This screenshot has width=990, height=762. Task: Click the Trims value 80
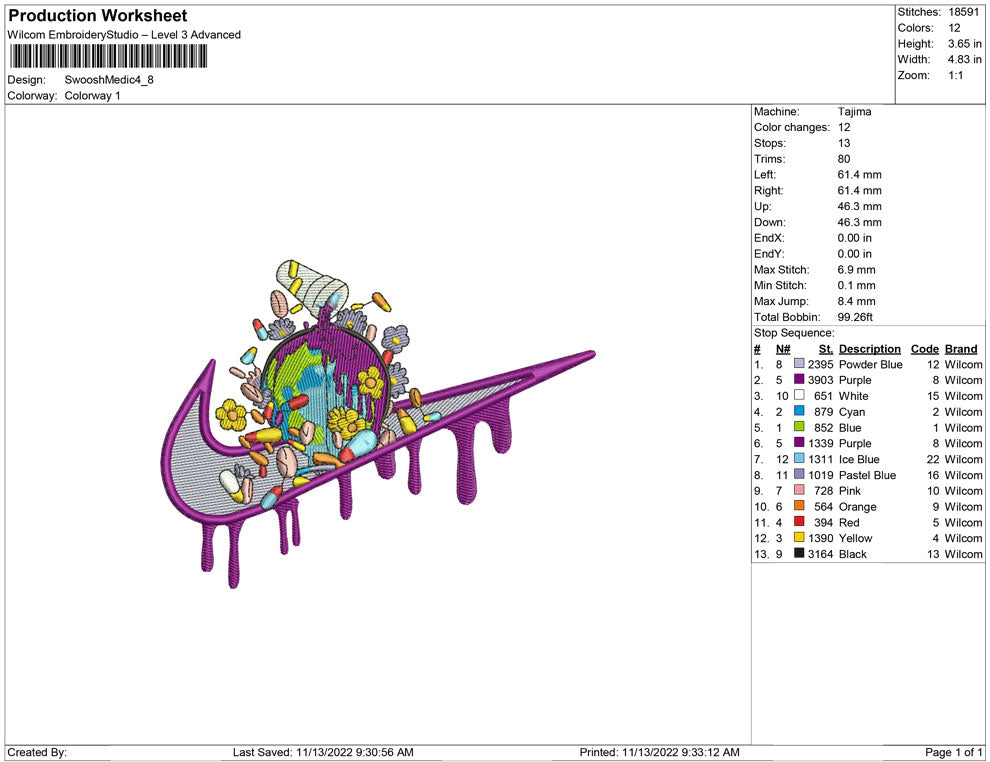(x=844, y=159)
